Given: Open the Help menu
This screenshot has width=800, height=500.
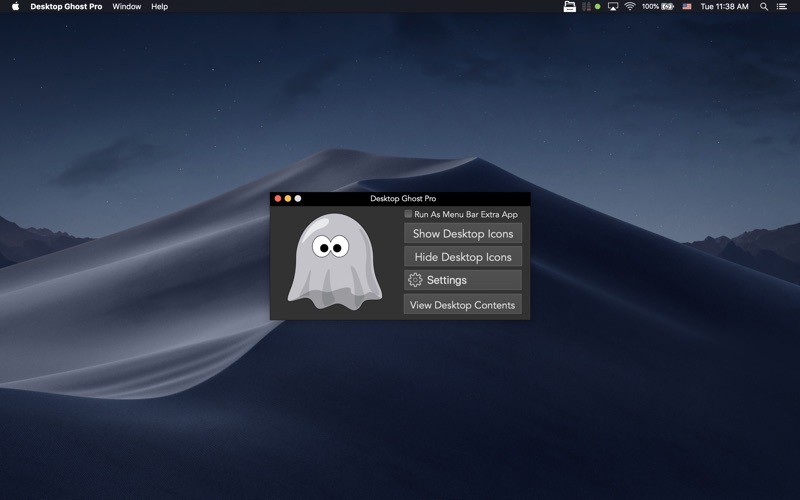Looking at the screenshot, I should point(159,7).
